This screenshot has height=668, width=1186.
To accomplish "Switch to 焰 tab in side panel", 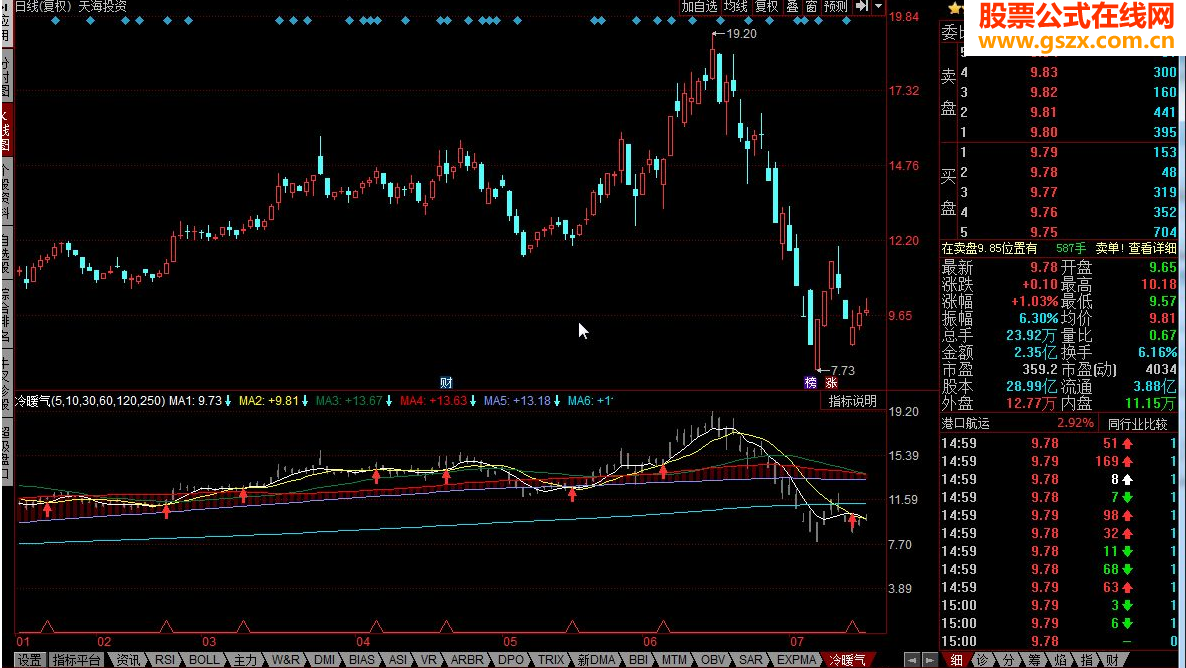I will click(1060, 660).
